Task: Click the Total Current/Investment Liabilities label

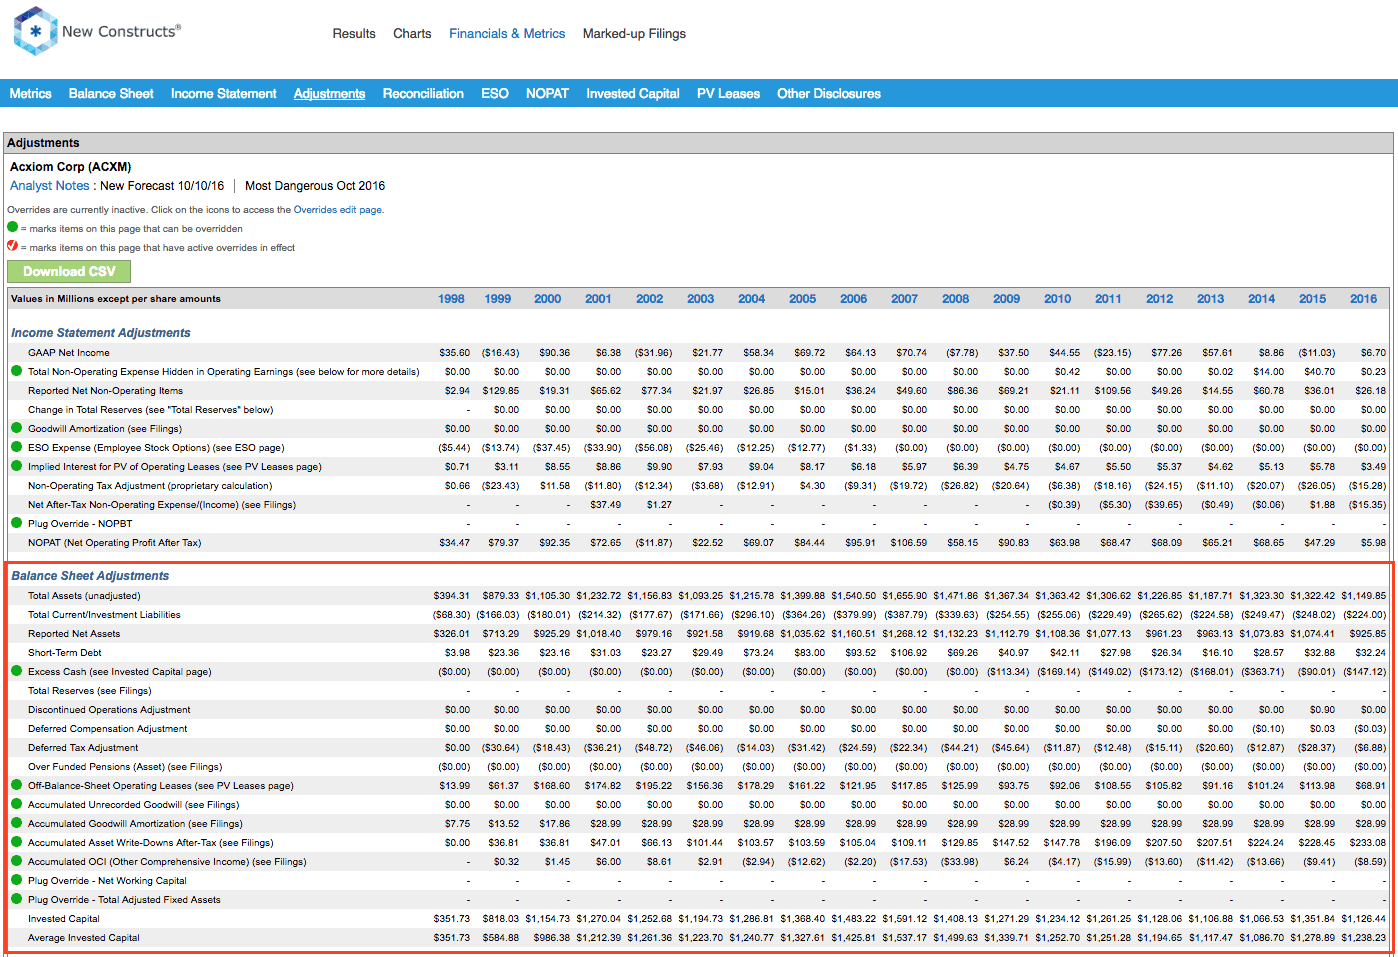Action: [x=104, y=615]
